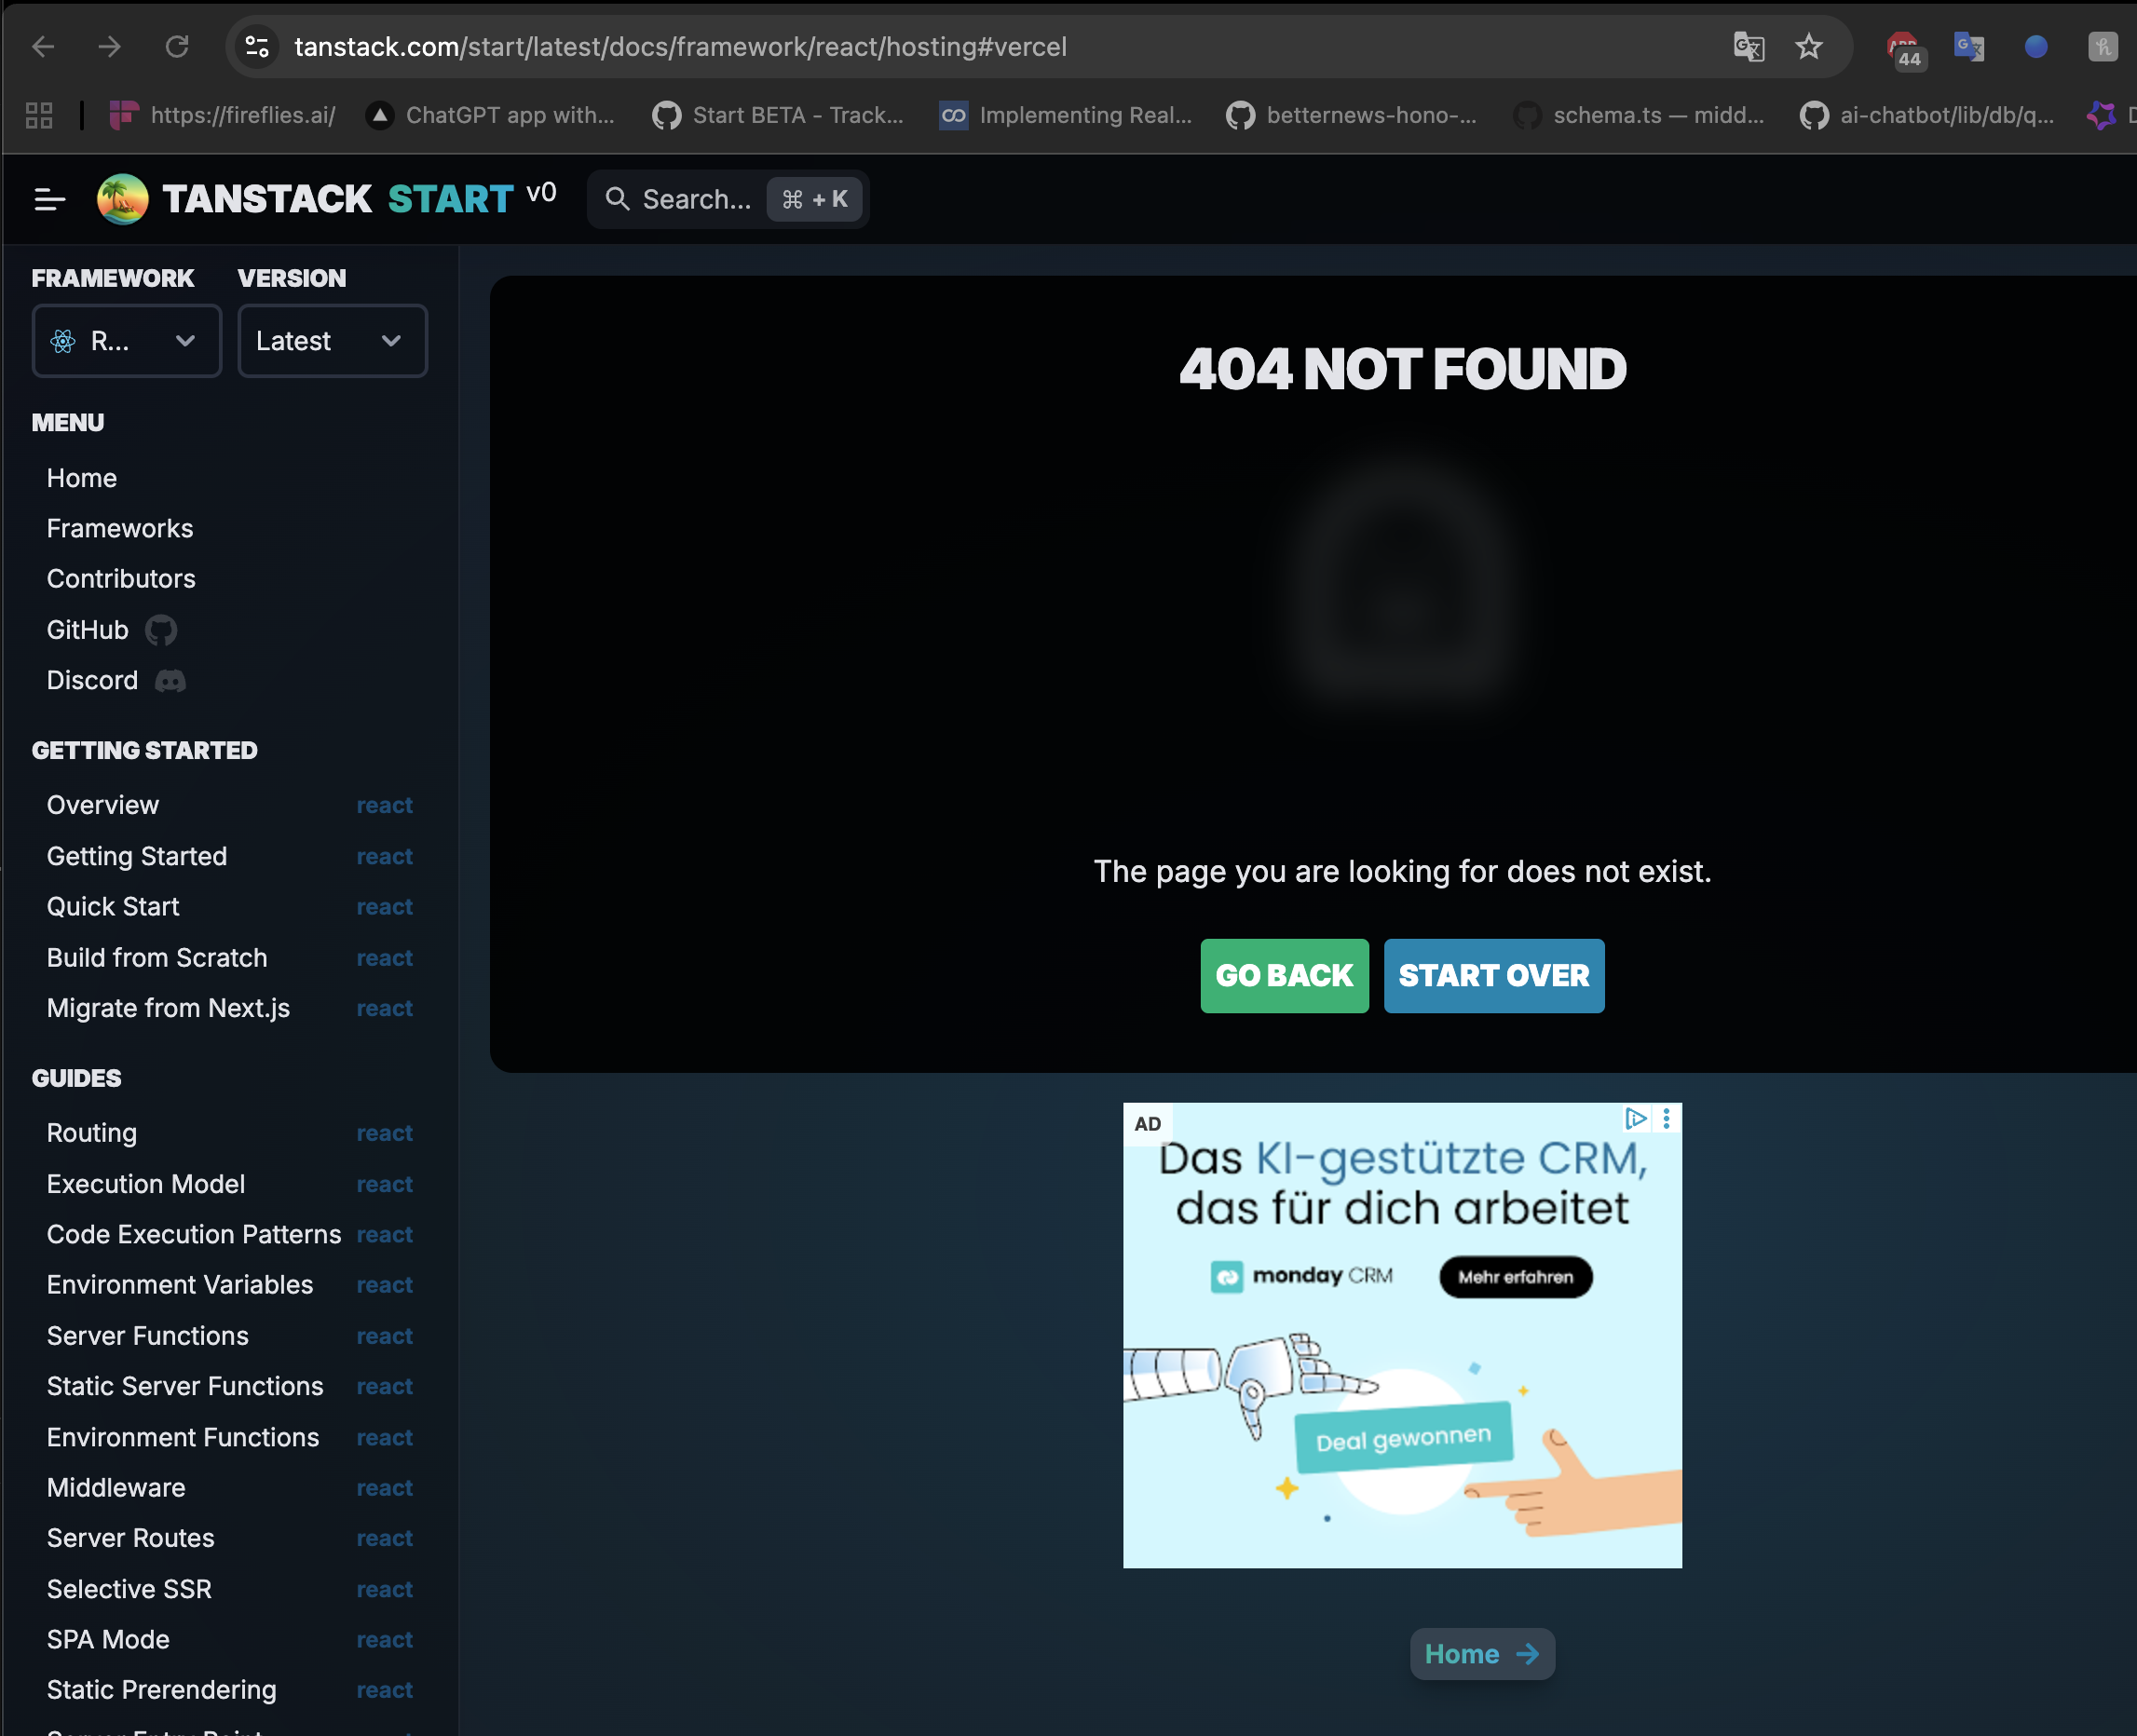Reload the page using the refresh icon
Viewport: 2137px width, 1736px height.
coord(177,47)
